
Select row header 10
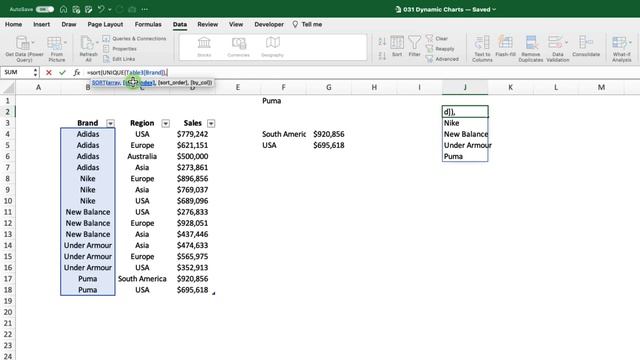point(7,201)
